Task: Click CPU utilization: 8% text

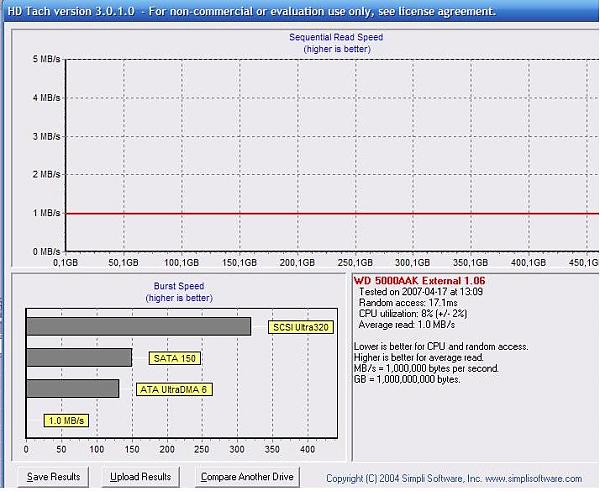Action: pyautogui.click(x=412, y=314)
